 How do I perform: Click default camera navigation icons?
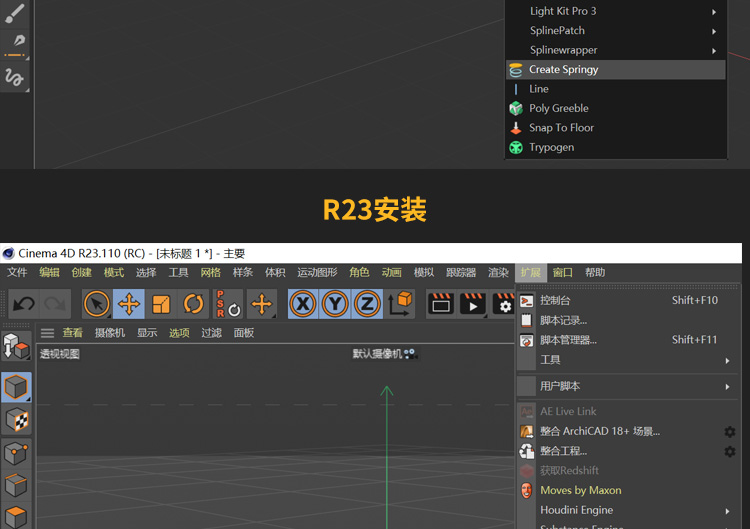click(x=409, y=354)
